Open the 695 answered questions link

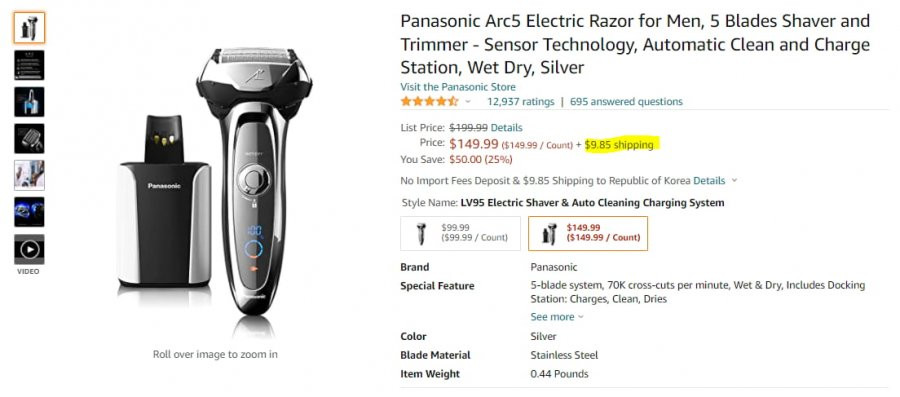point(626,102)
